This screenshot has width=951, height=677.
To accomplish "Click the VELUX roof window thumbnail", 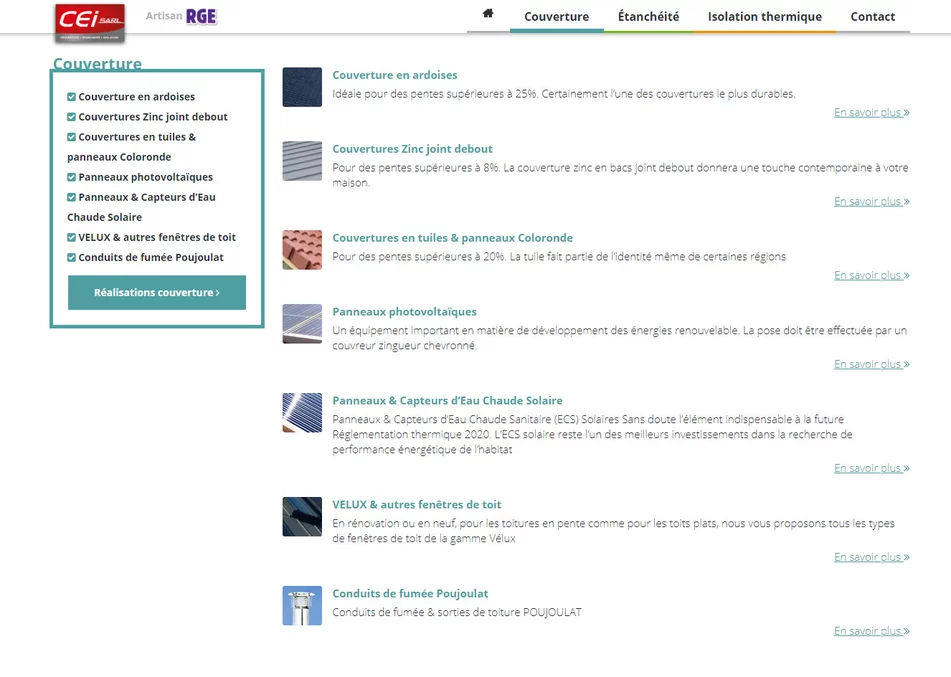I will [302, 517].
